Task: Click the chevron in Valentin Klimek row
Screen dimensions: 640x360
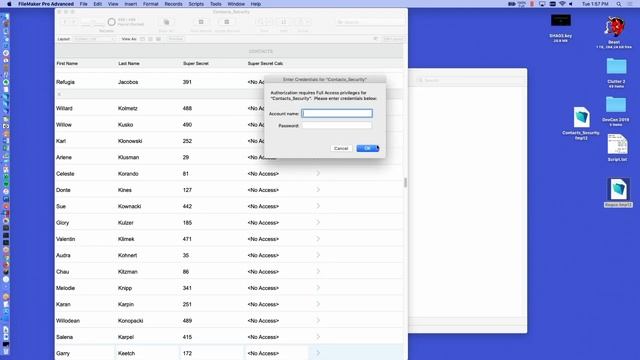Action: 318,239
